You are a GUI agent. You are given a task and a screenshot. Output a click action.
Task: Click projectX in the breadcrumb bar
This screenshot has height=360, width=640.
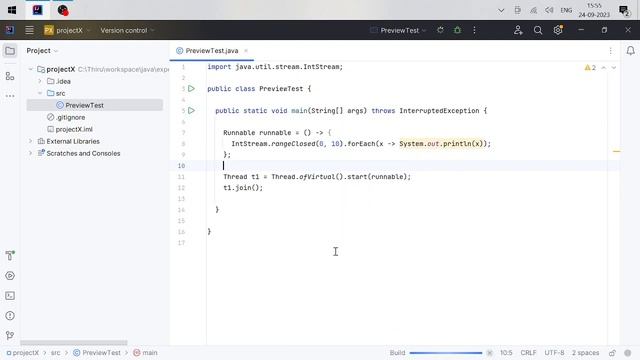(22, 353)
